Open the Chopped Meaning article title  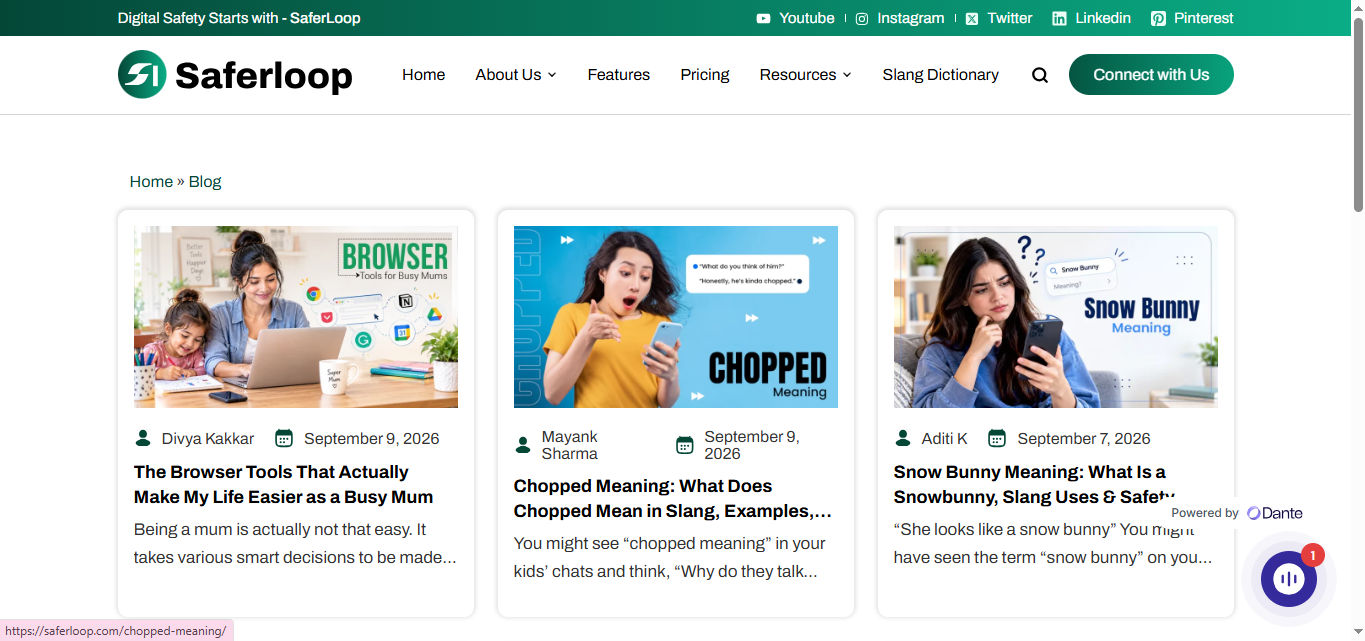click(x=673, y=498)
